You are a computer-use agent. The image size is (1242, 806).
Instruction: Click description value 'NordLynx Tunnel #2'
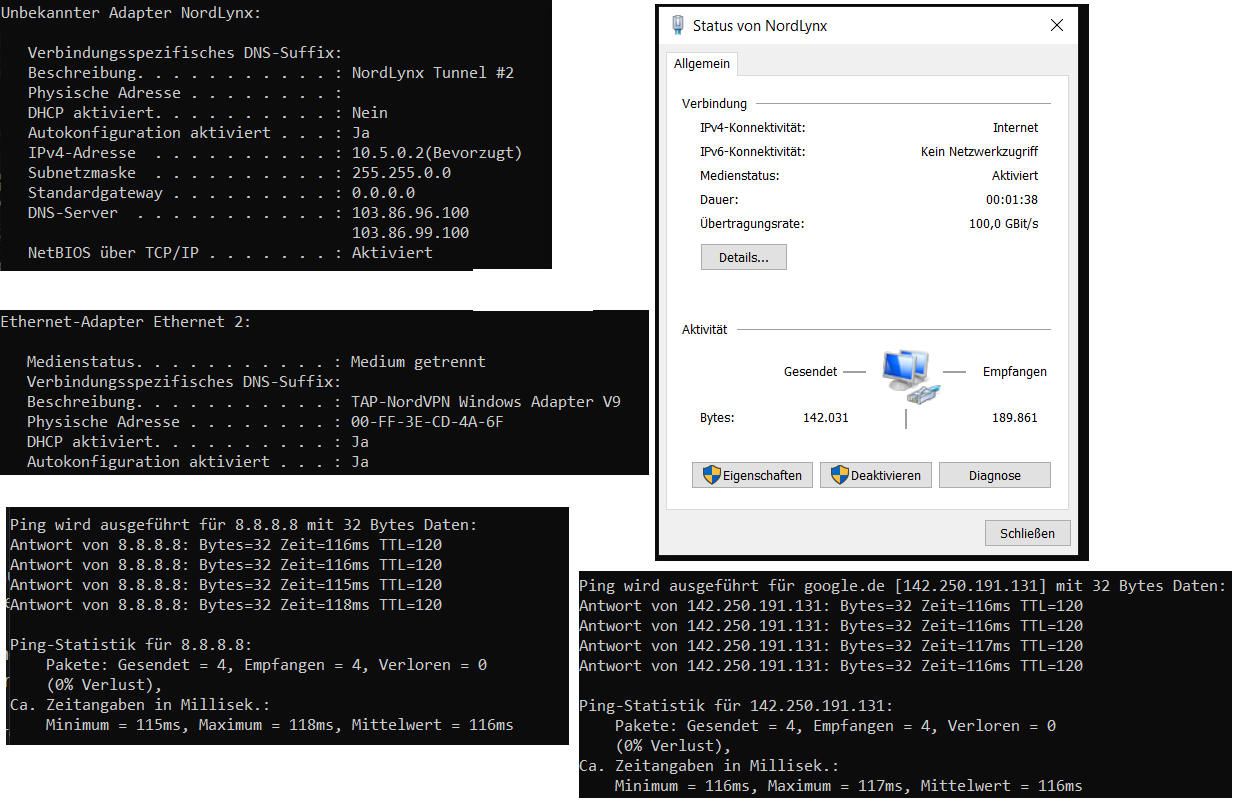[x=433, y=73]
